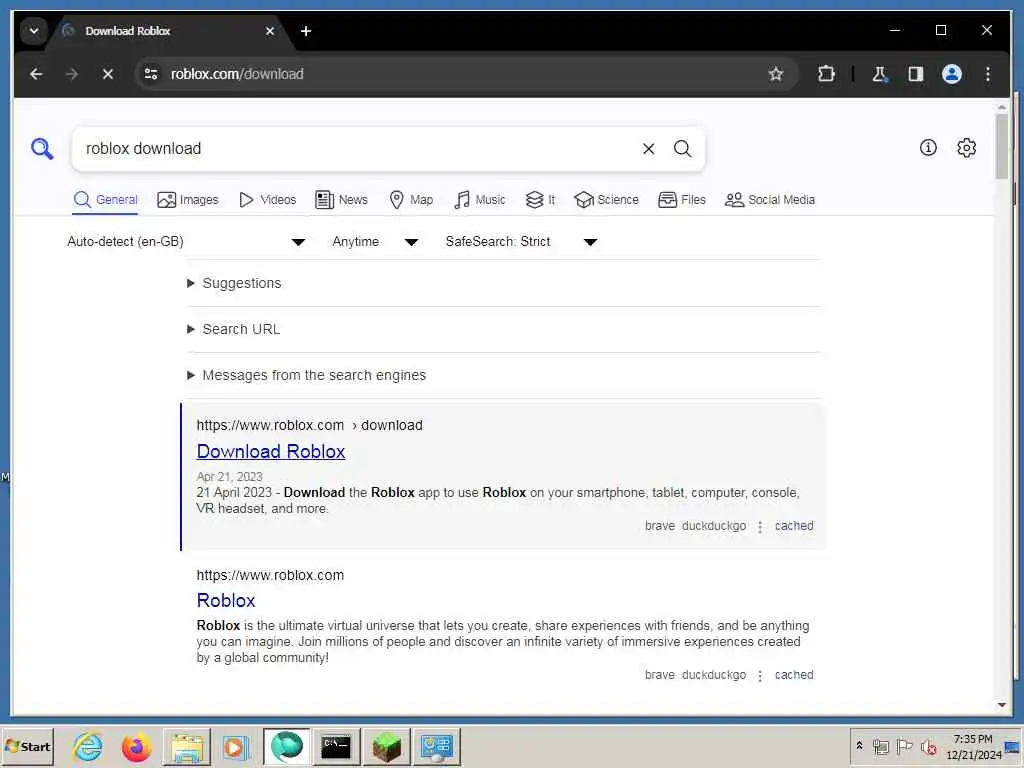1024x768 pixels.
Task: Show hidden system tray icons
Action: pyautogui.click(x=859, y=745)
